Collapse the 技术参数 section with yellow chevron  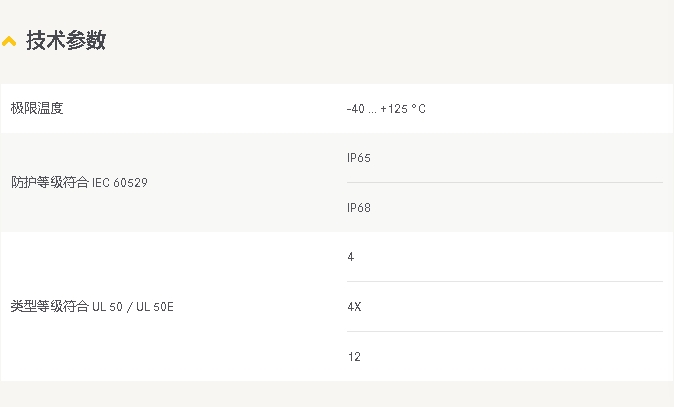point(9,41)
